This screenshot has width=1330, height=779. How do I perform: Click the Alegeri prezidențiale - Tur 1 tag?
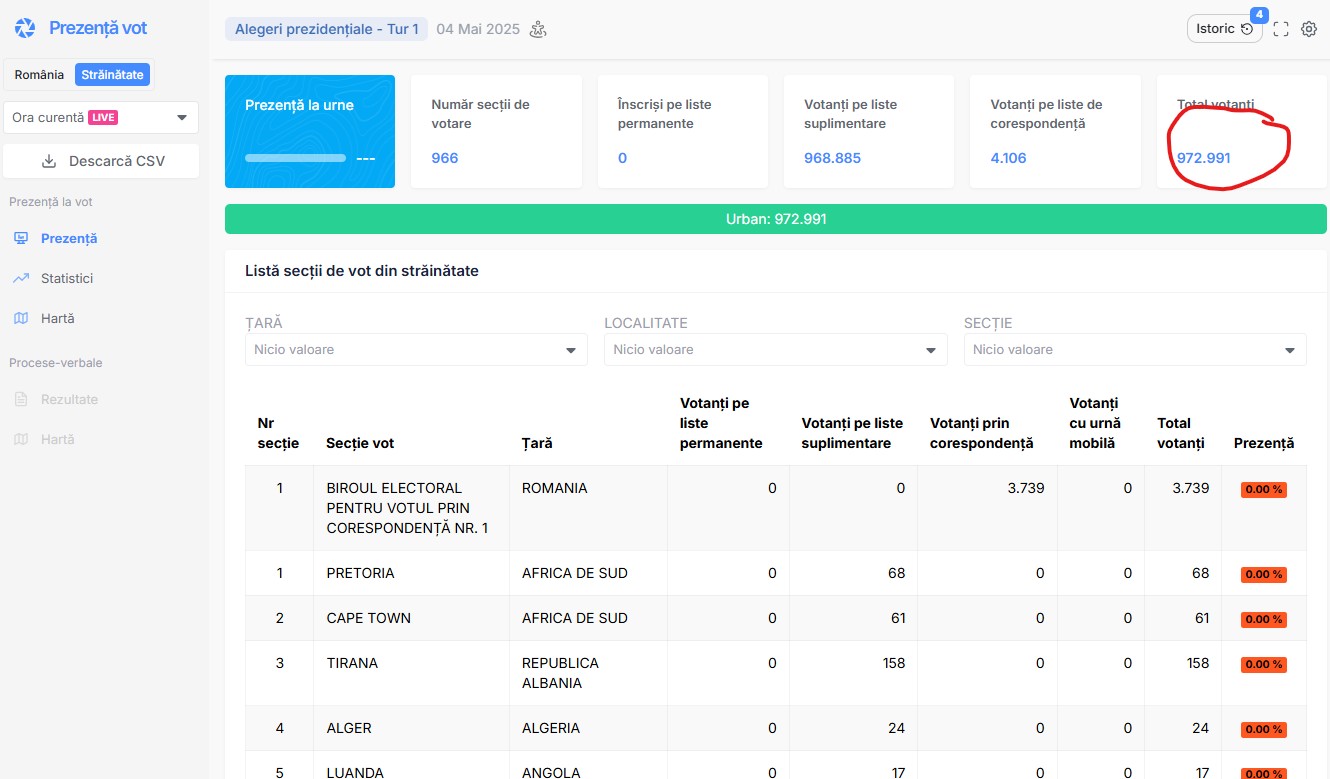(326, 29)
